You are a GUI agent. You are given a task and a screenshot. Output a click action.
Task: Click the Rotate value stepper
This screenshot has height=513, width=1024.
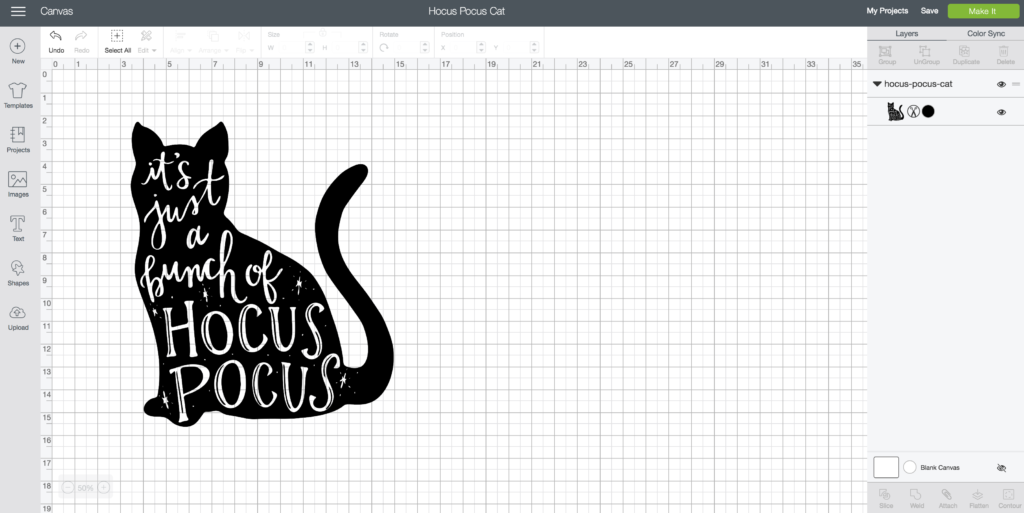424,47
